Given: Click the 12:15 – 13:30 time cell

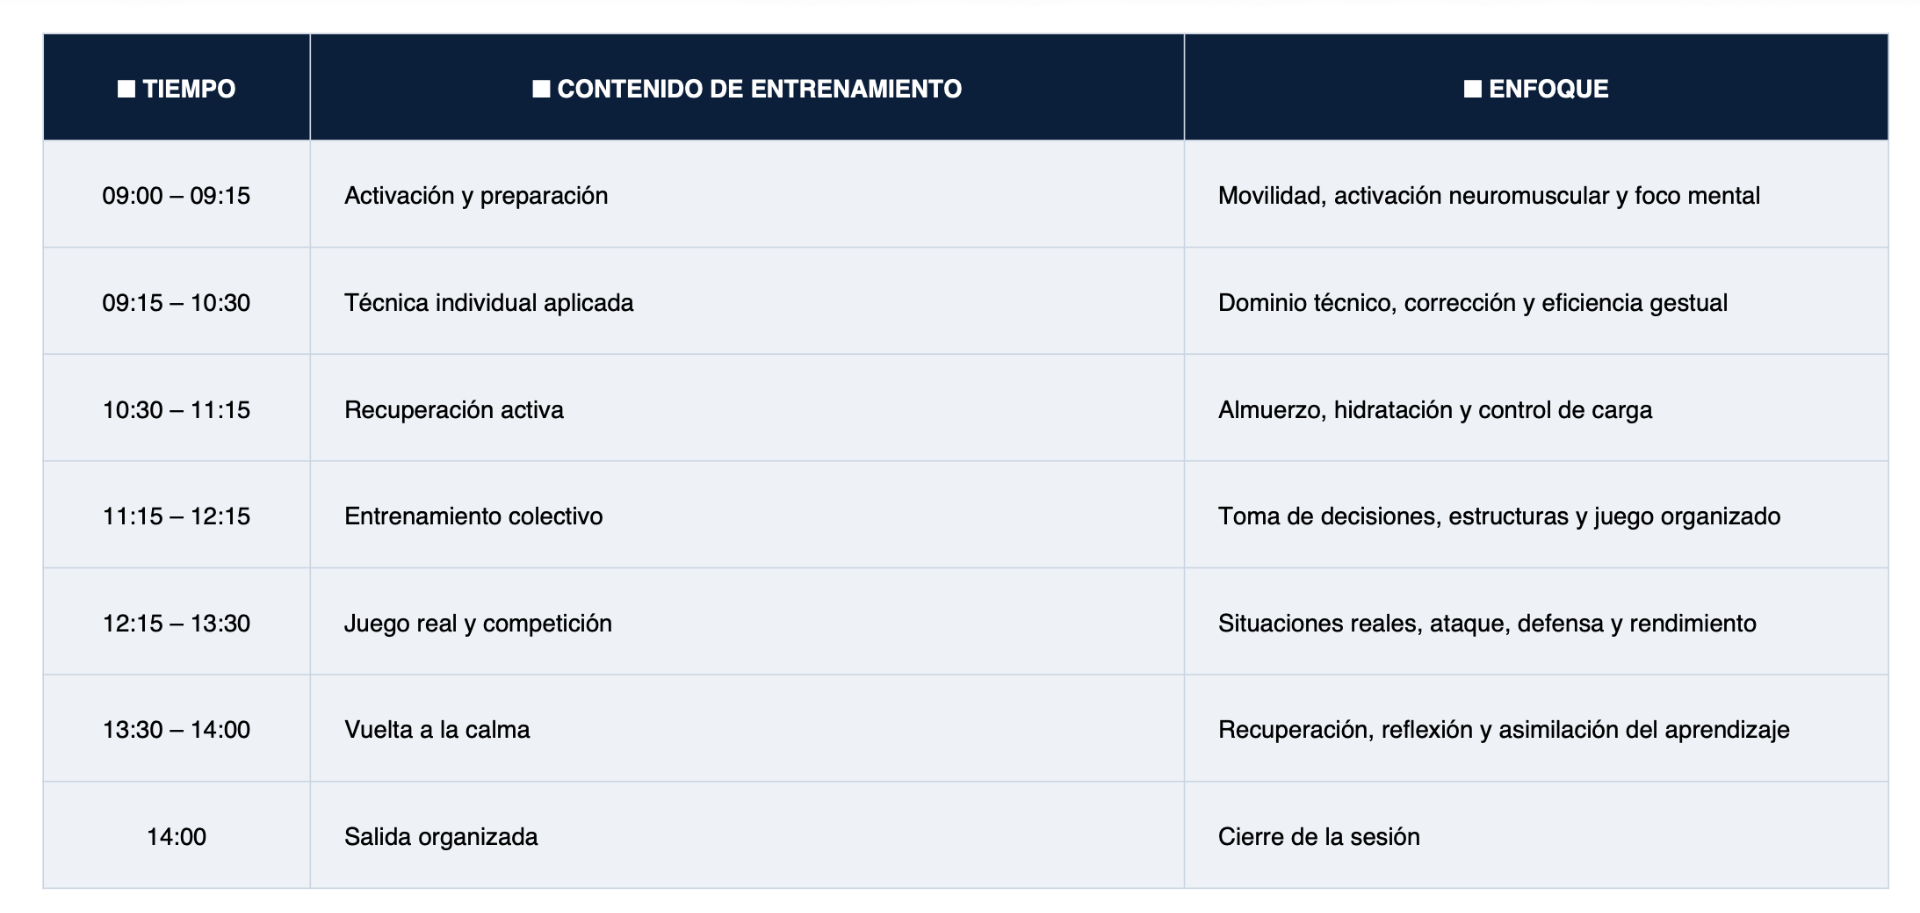Looking at the screenshot, I should (x=176, y=623).
